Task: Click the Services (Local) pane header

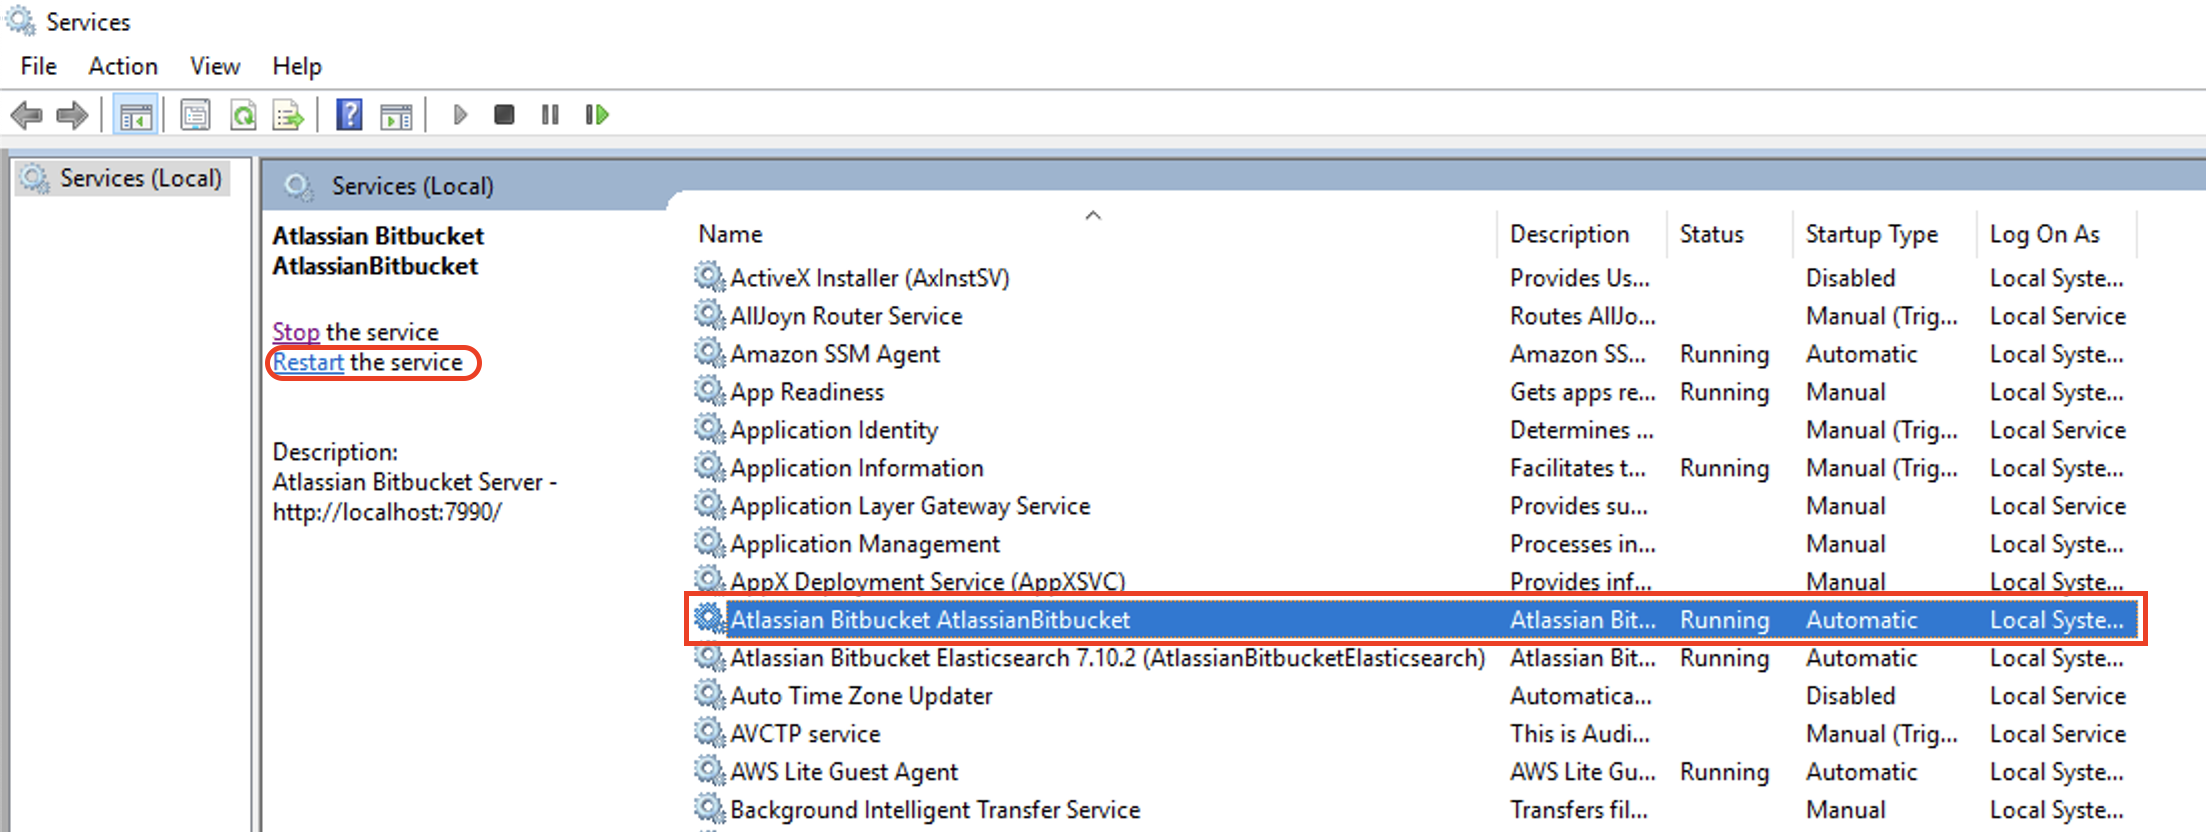Action: [412, 186]
